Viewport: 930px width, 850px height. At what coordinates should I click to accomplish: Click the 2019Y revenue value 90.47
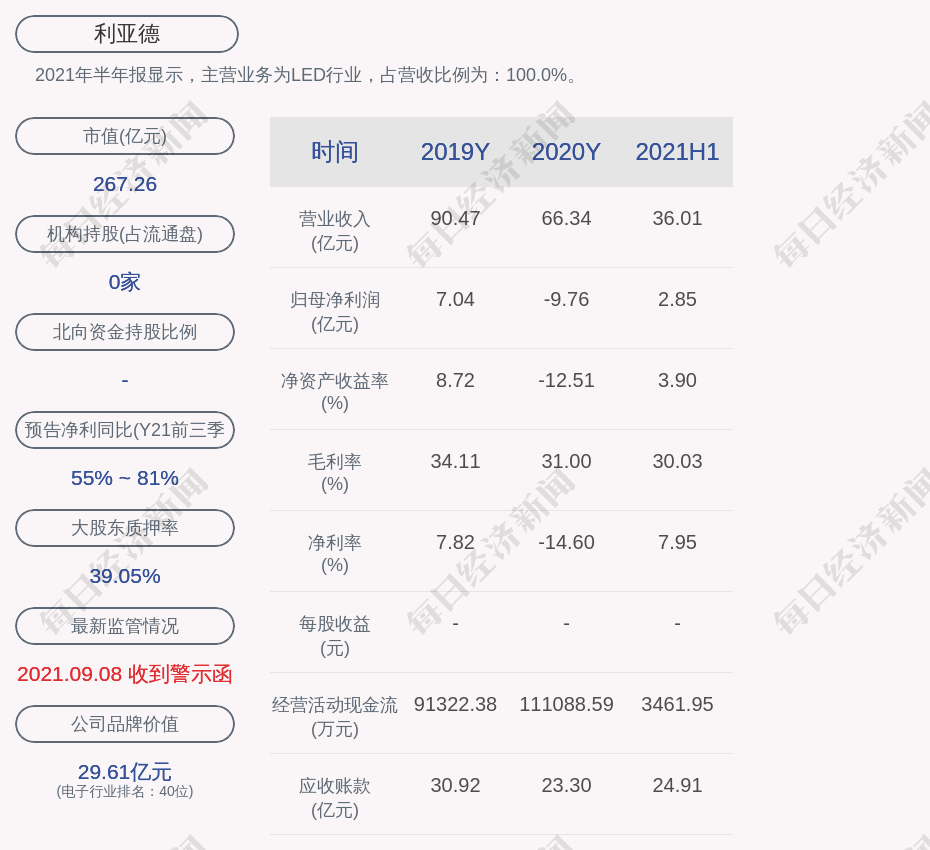pyautogui.click(x=456, y=218)
